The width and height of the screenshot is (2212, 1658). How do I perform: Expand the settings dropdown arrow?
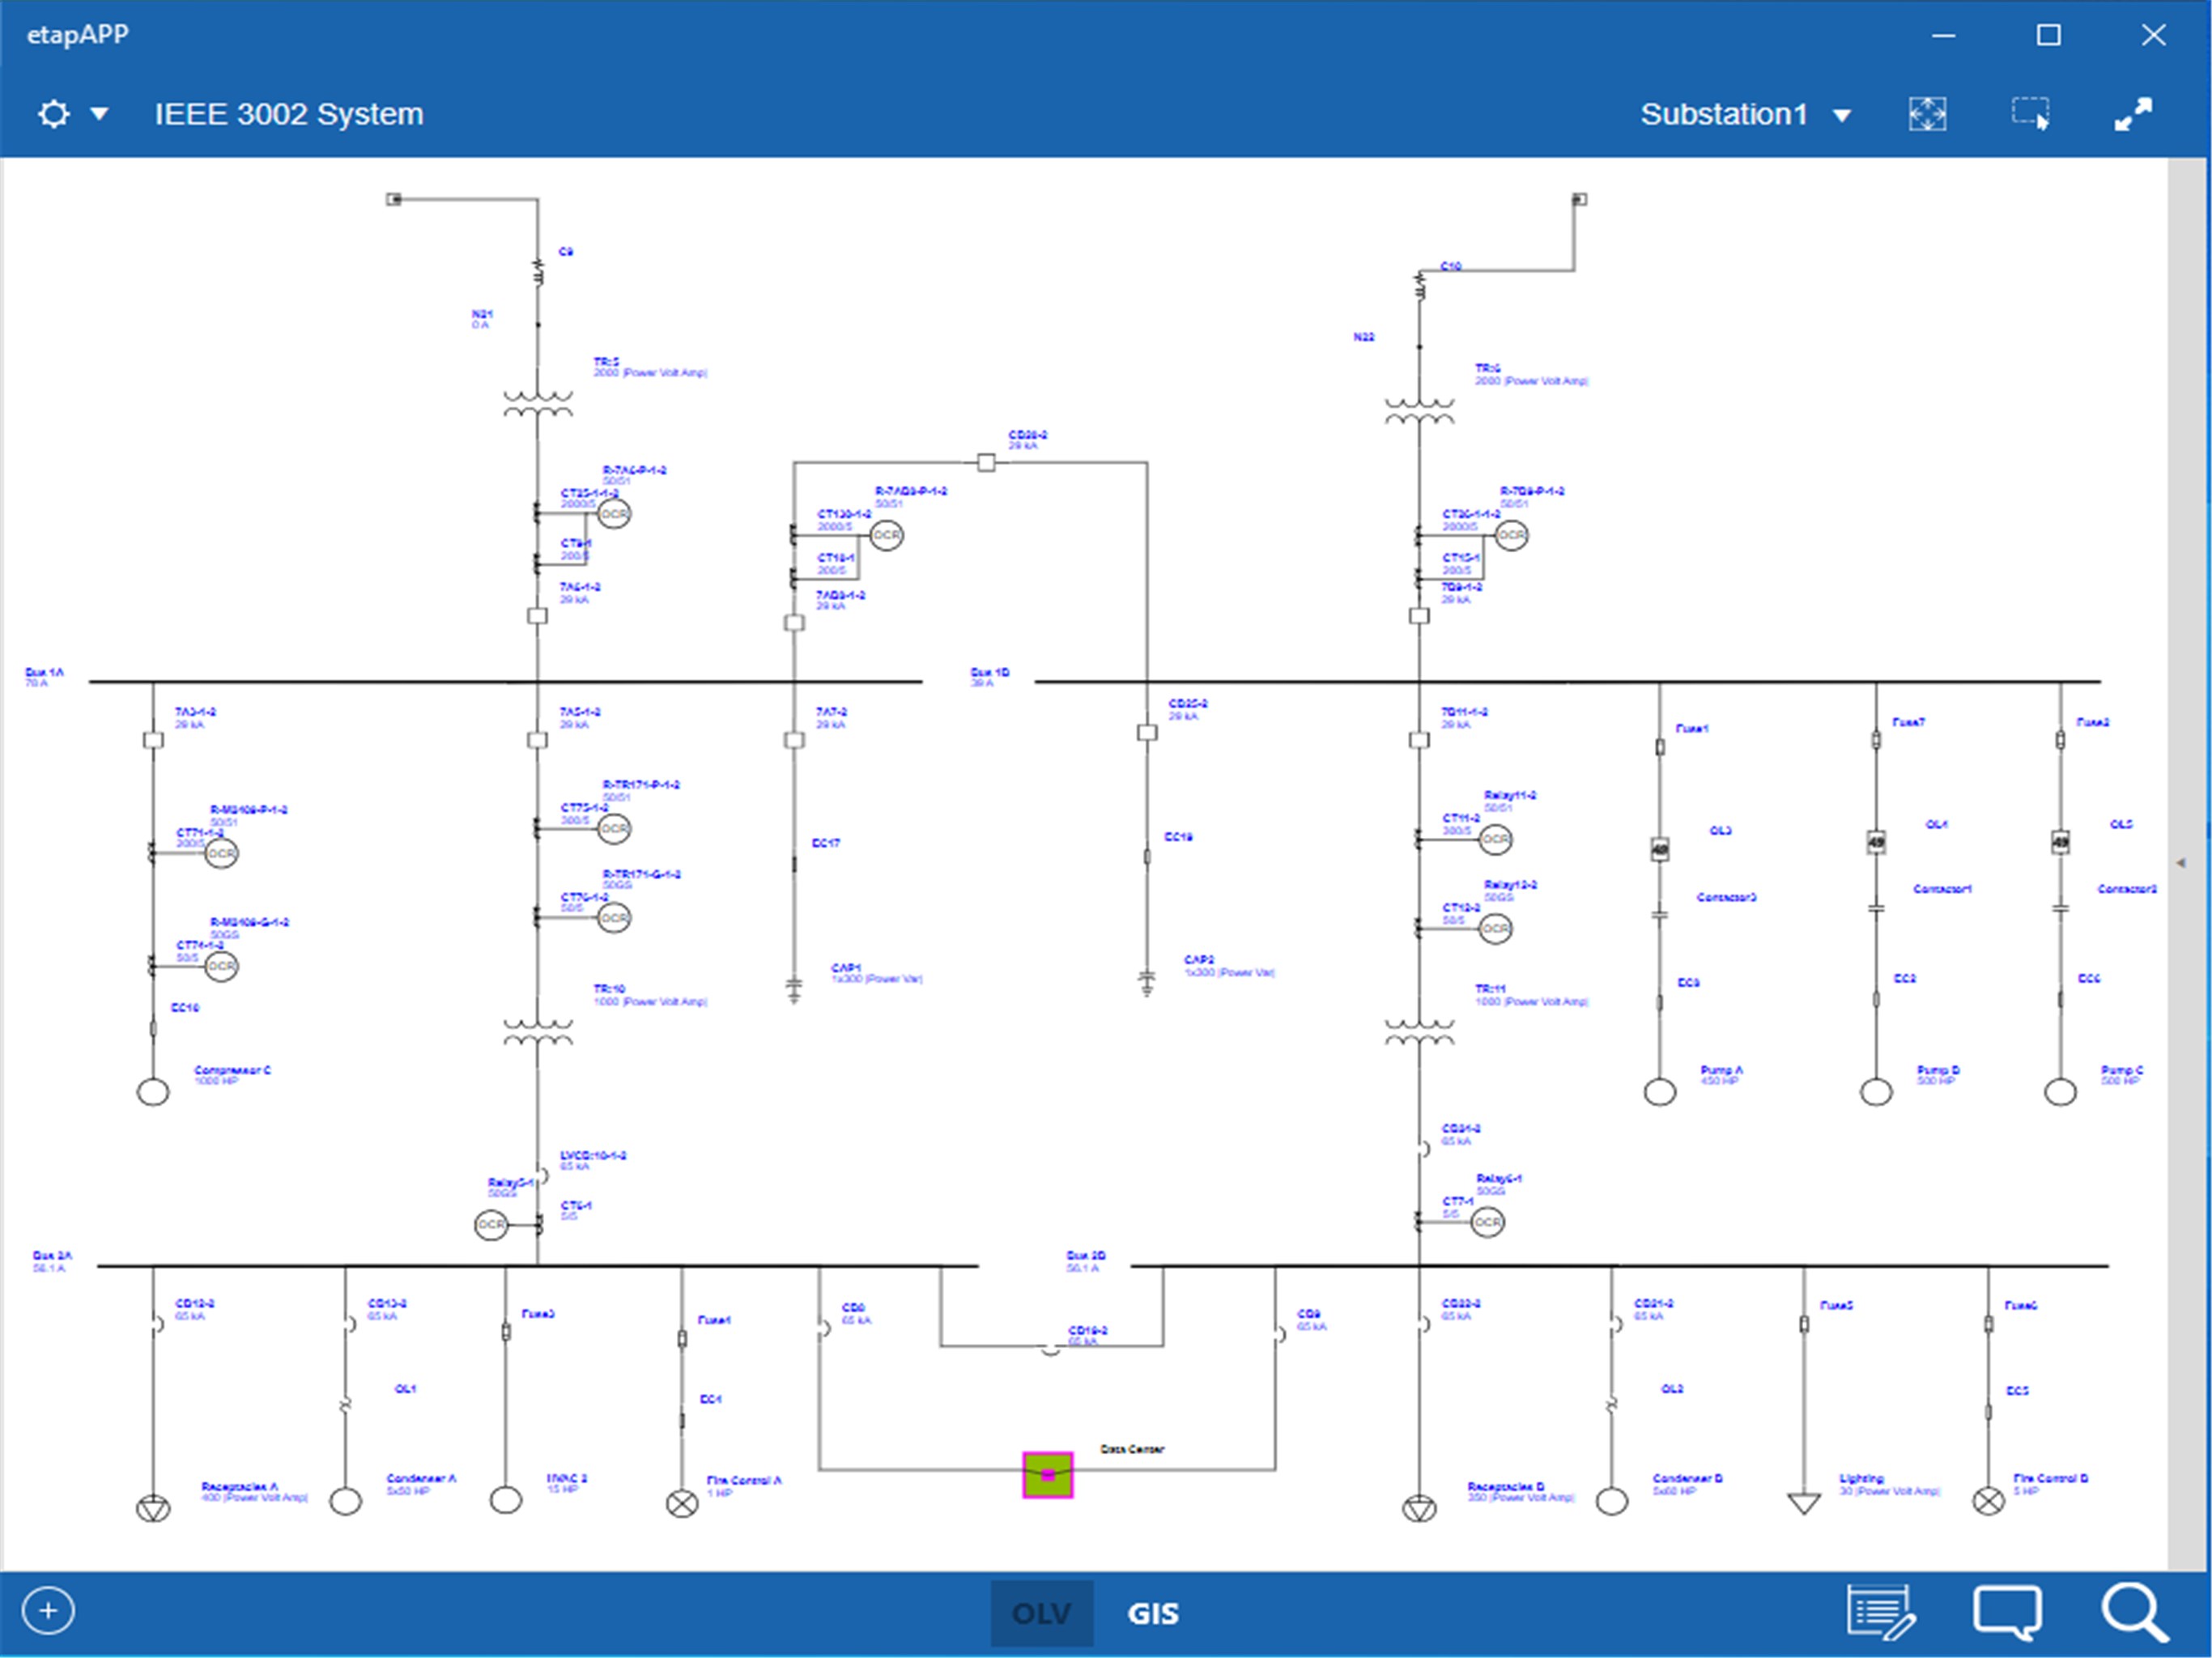click(99, 114)
